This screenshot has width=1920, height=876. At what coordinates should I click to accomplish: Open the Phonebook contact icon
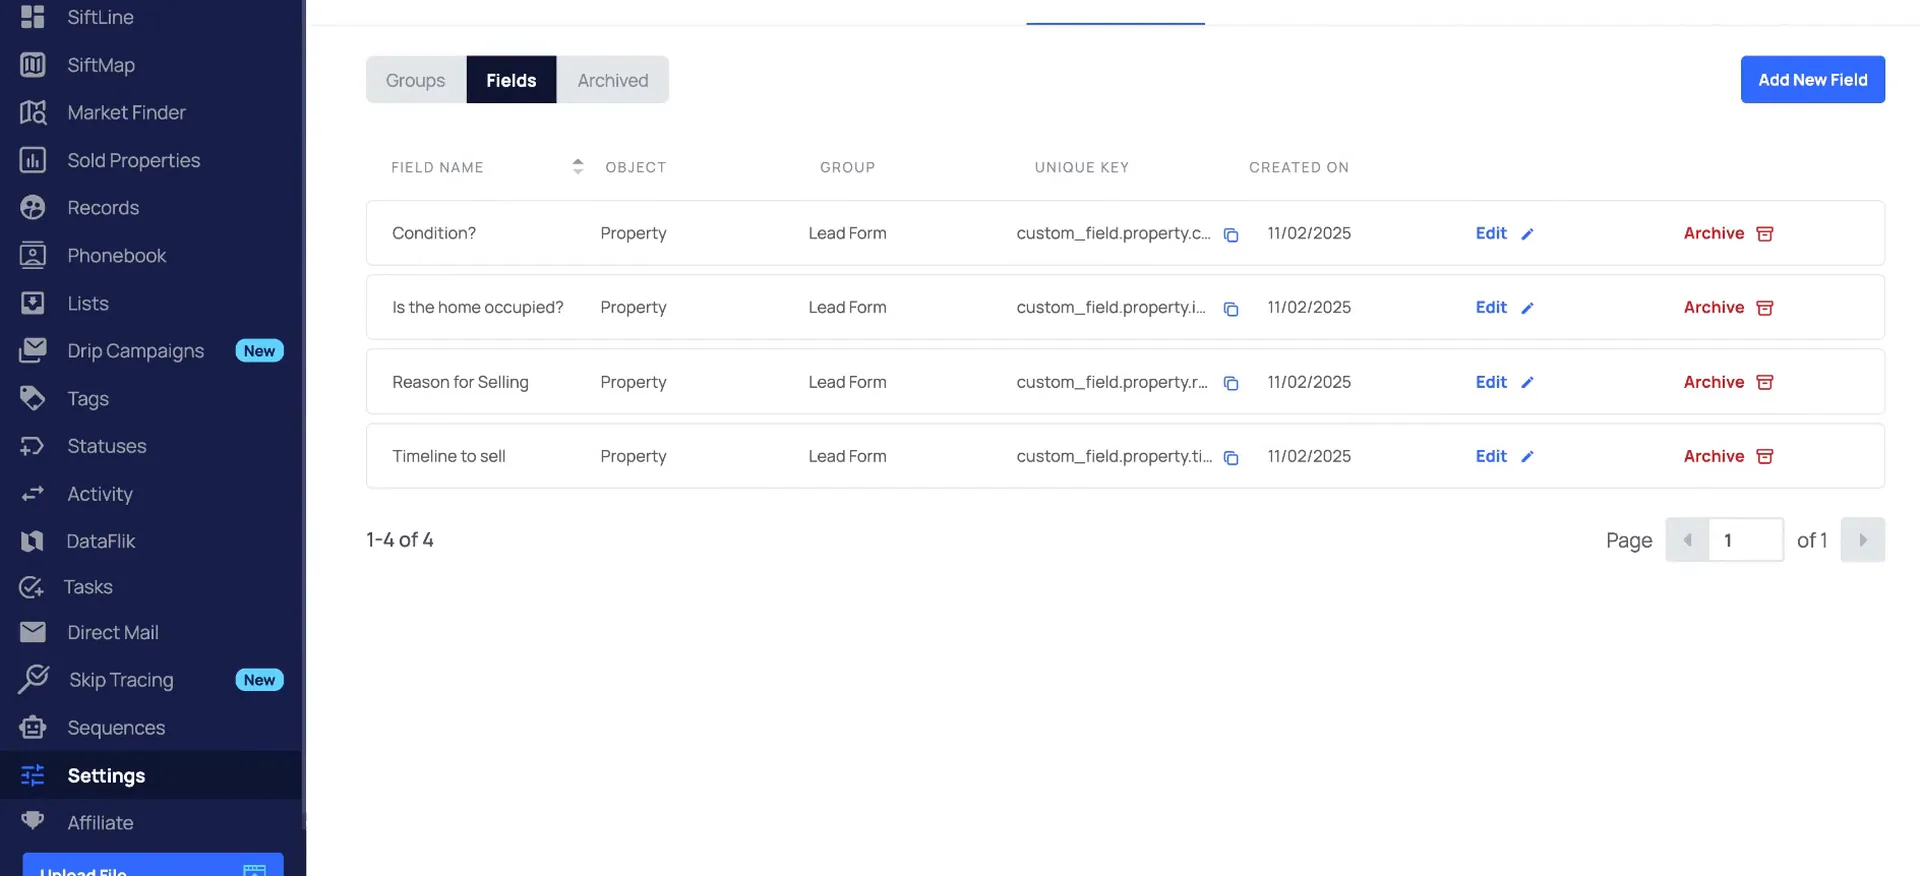(33, 255)
